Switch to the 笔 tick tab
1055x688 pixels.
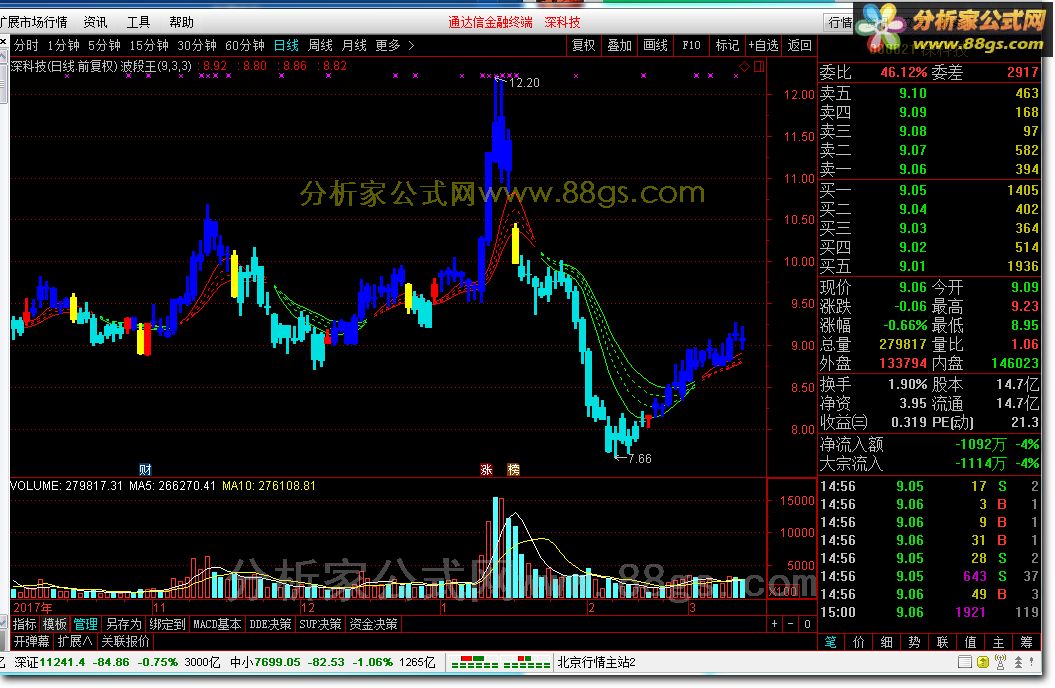click(830, 642)
